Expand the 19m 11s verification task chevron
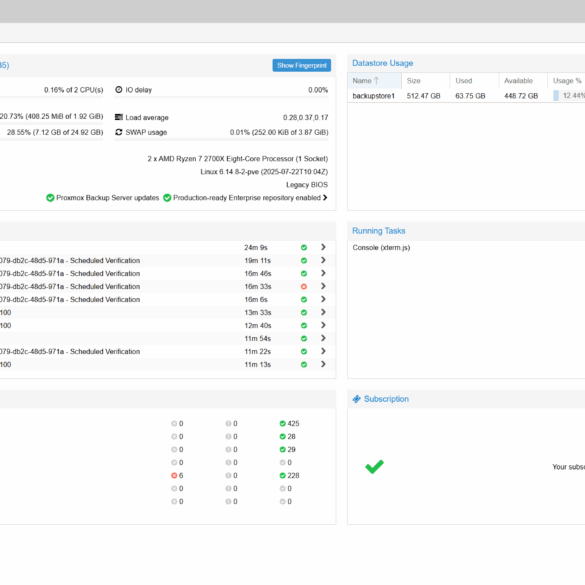The height and width of the screenshot is (585, 585). click(x=323, y=260)
